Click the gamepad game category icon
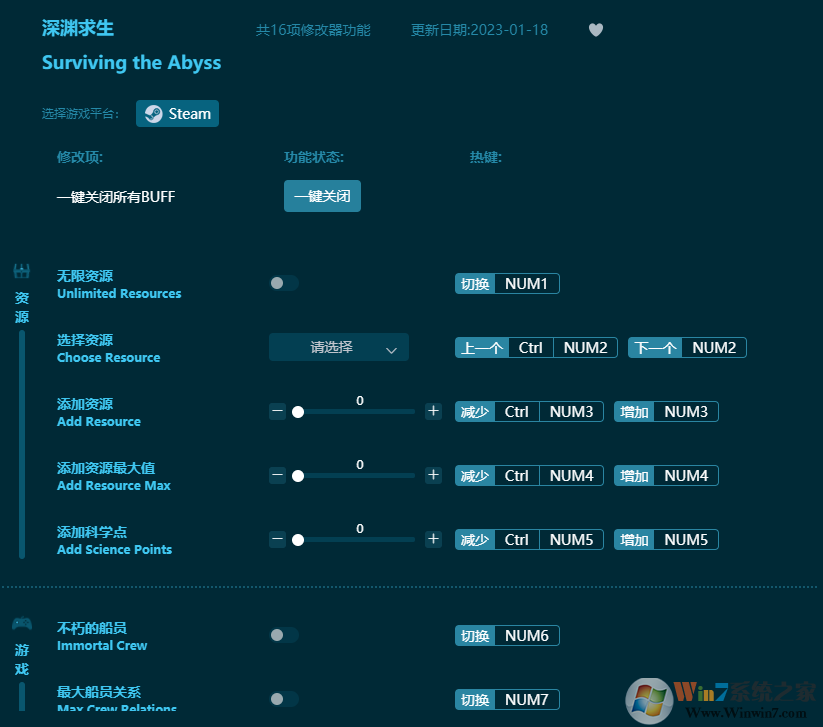This screenshot has width=823, height=727. click(22, 624)
